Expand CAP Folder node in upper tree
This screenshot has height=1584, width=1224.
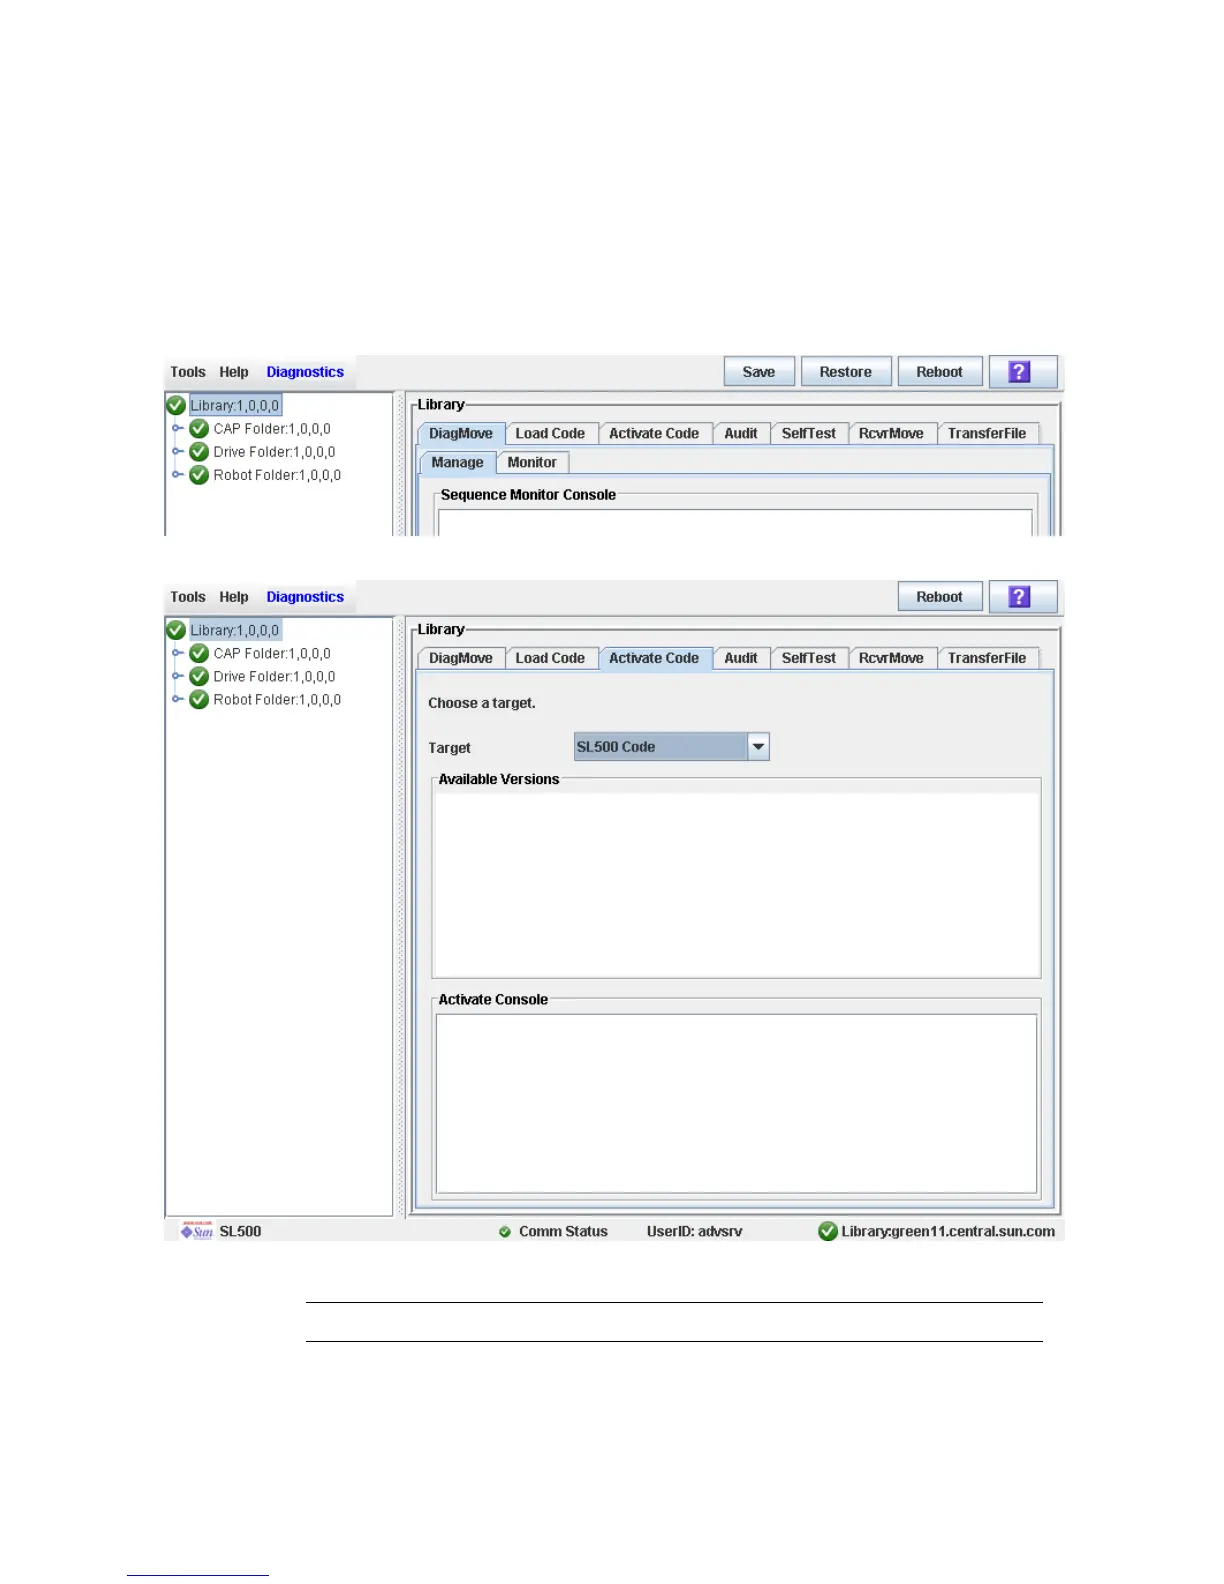(177, 429)
